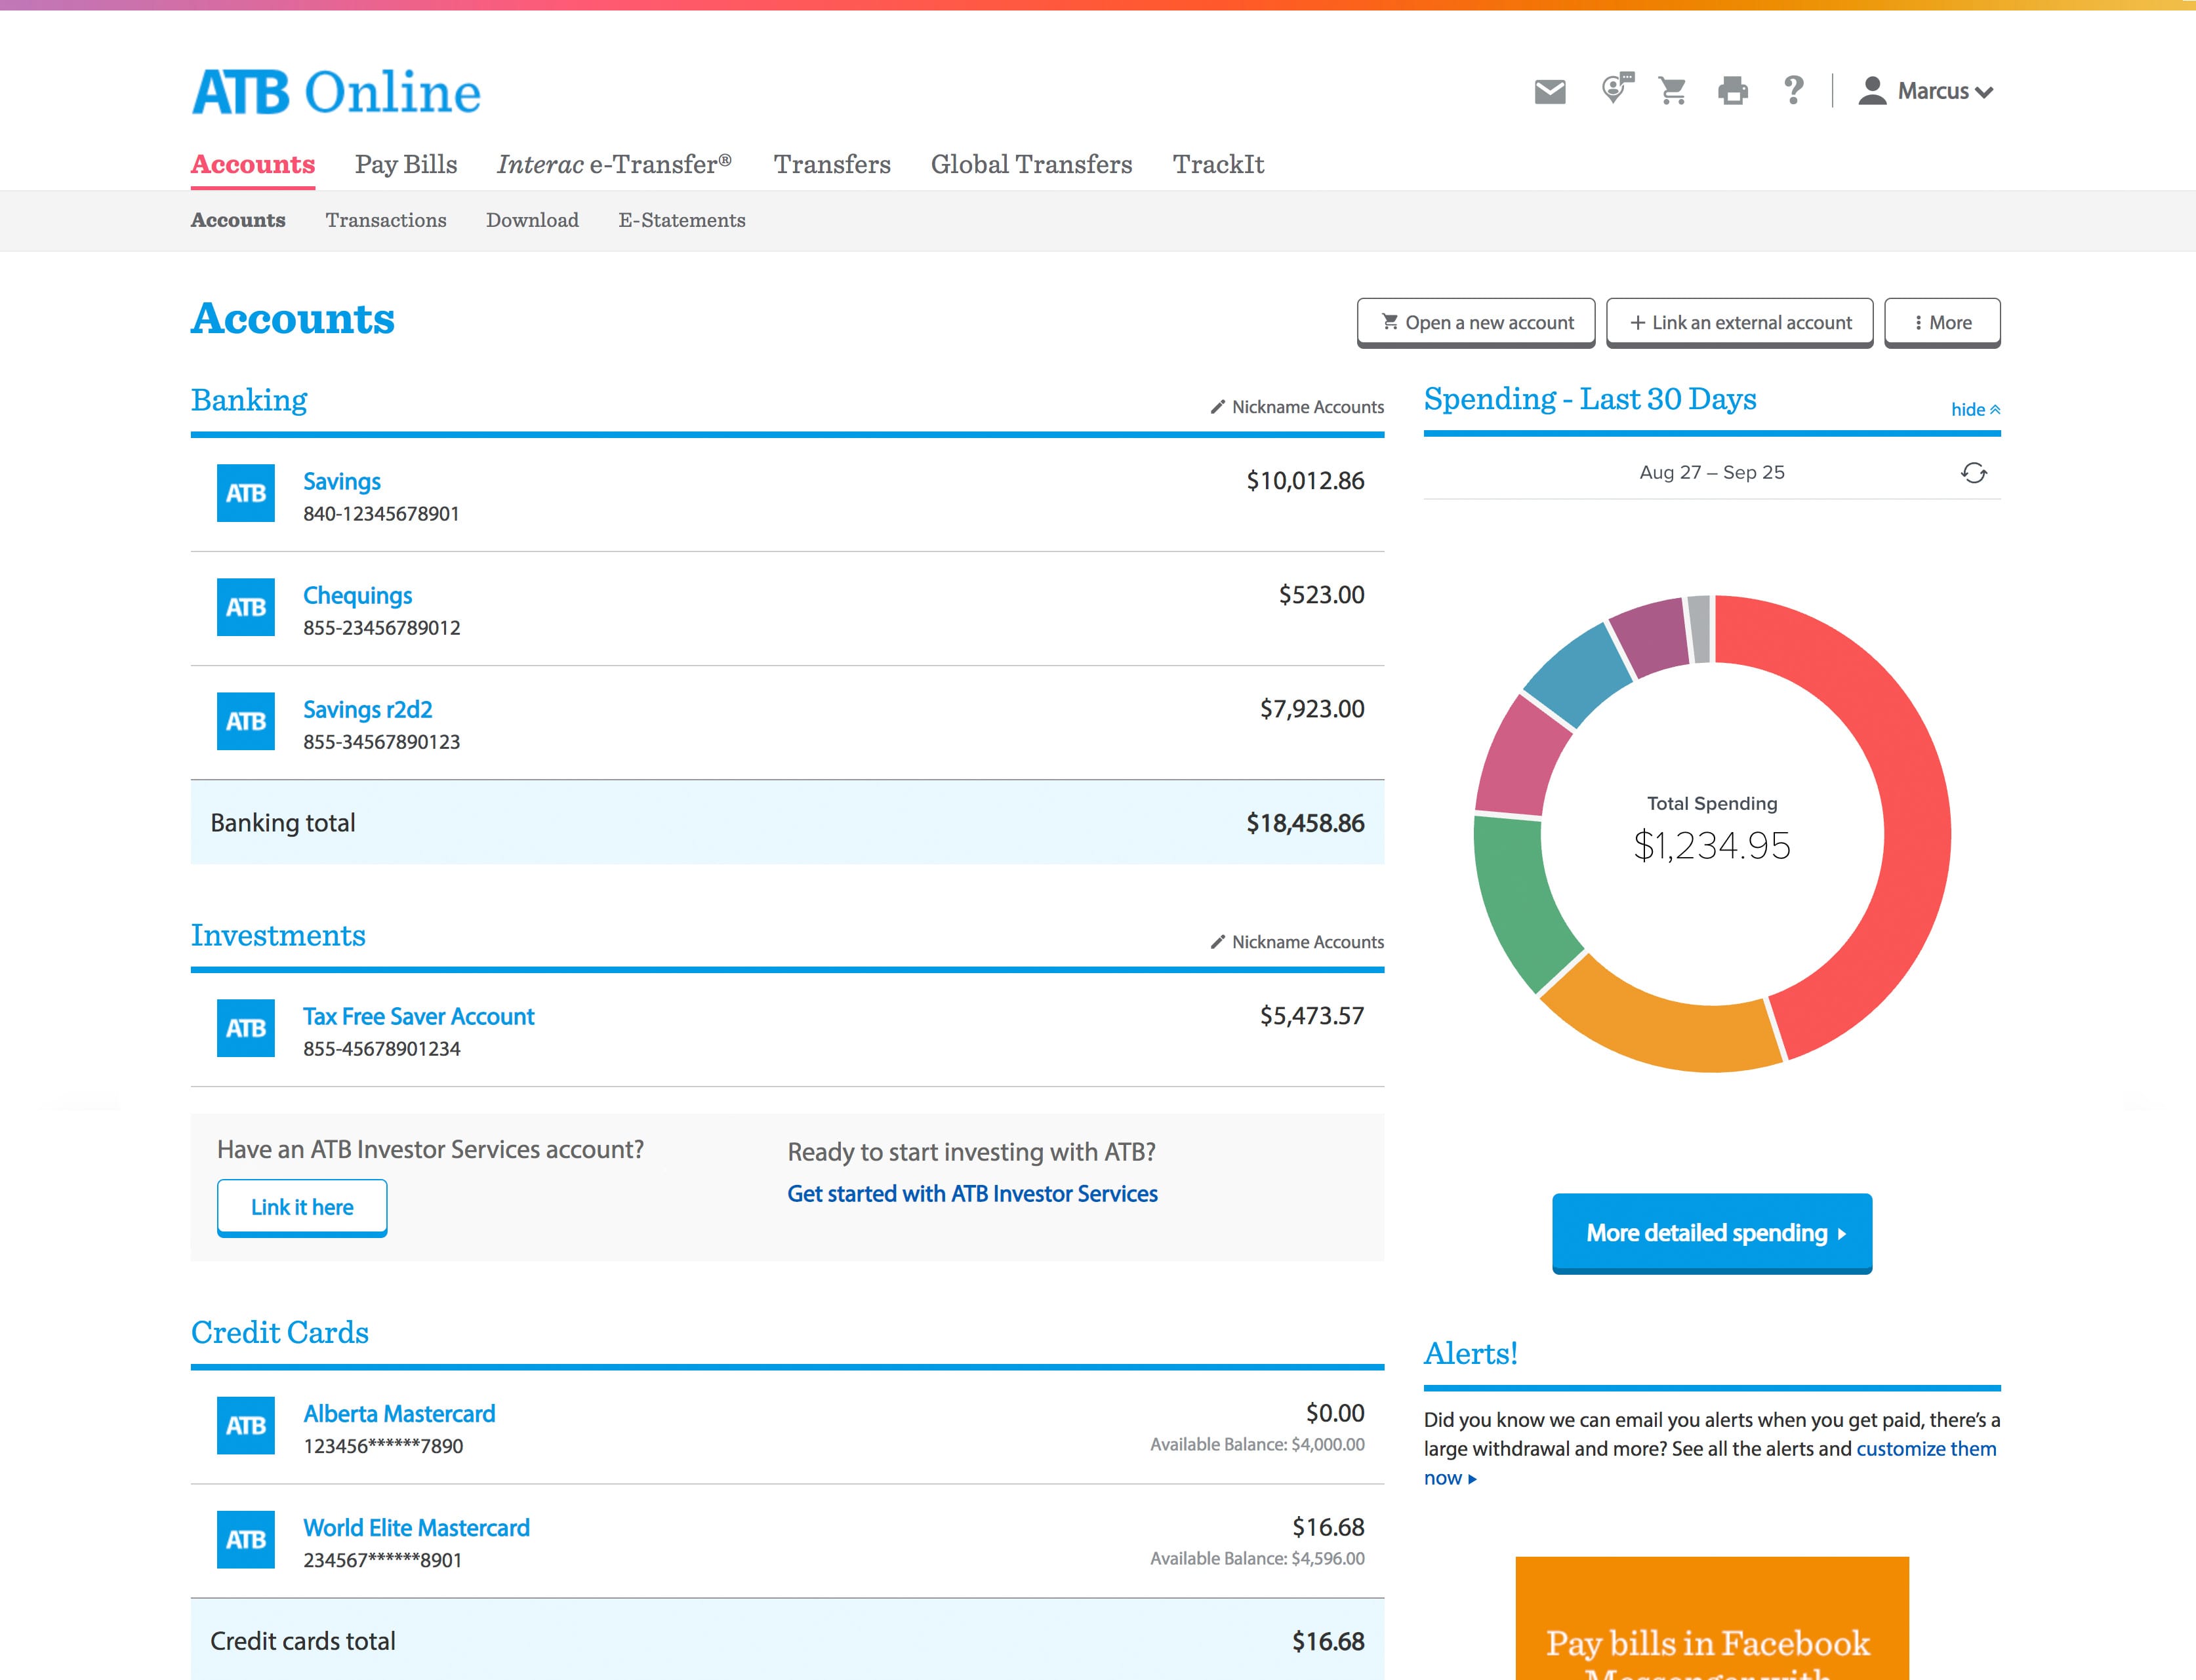This screenshot has height=1680, width=2196.
Task: Click Link an external account button
Action: (1740, 322)
